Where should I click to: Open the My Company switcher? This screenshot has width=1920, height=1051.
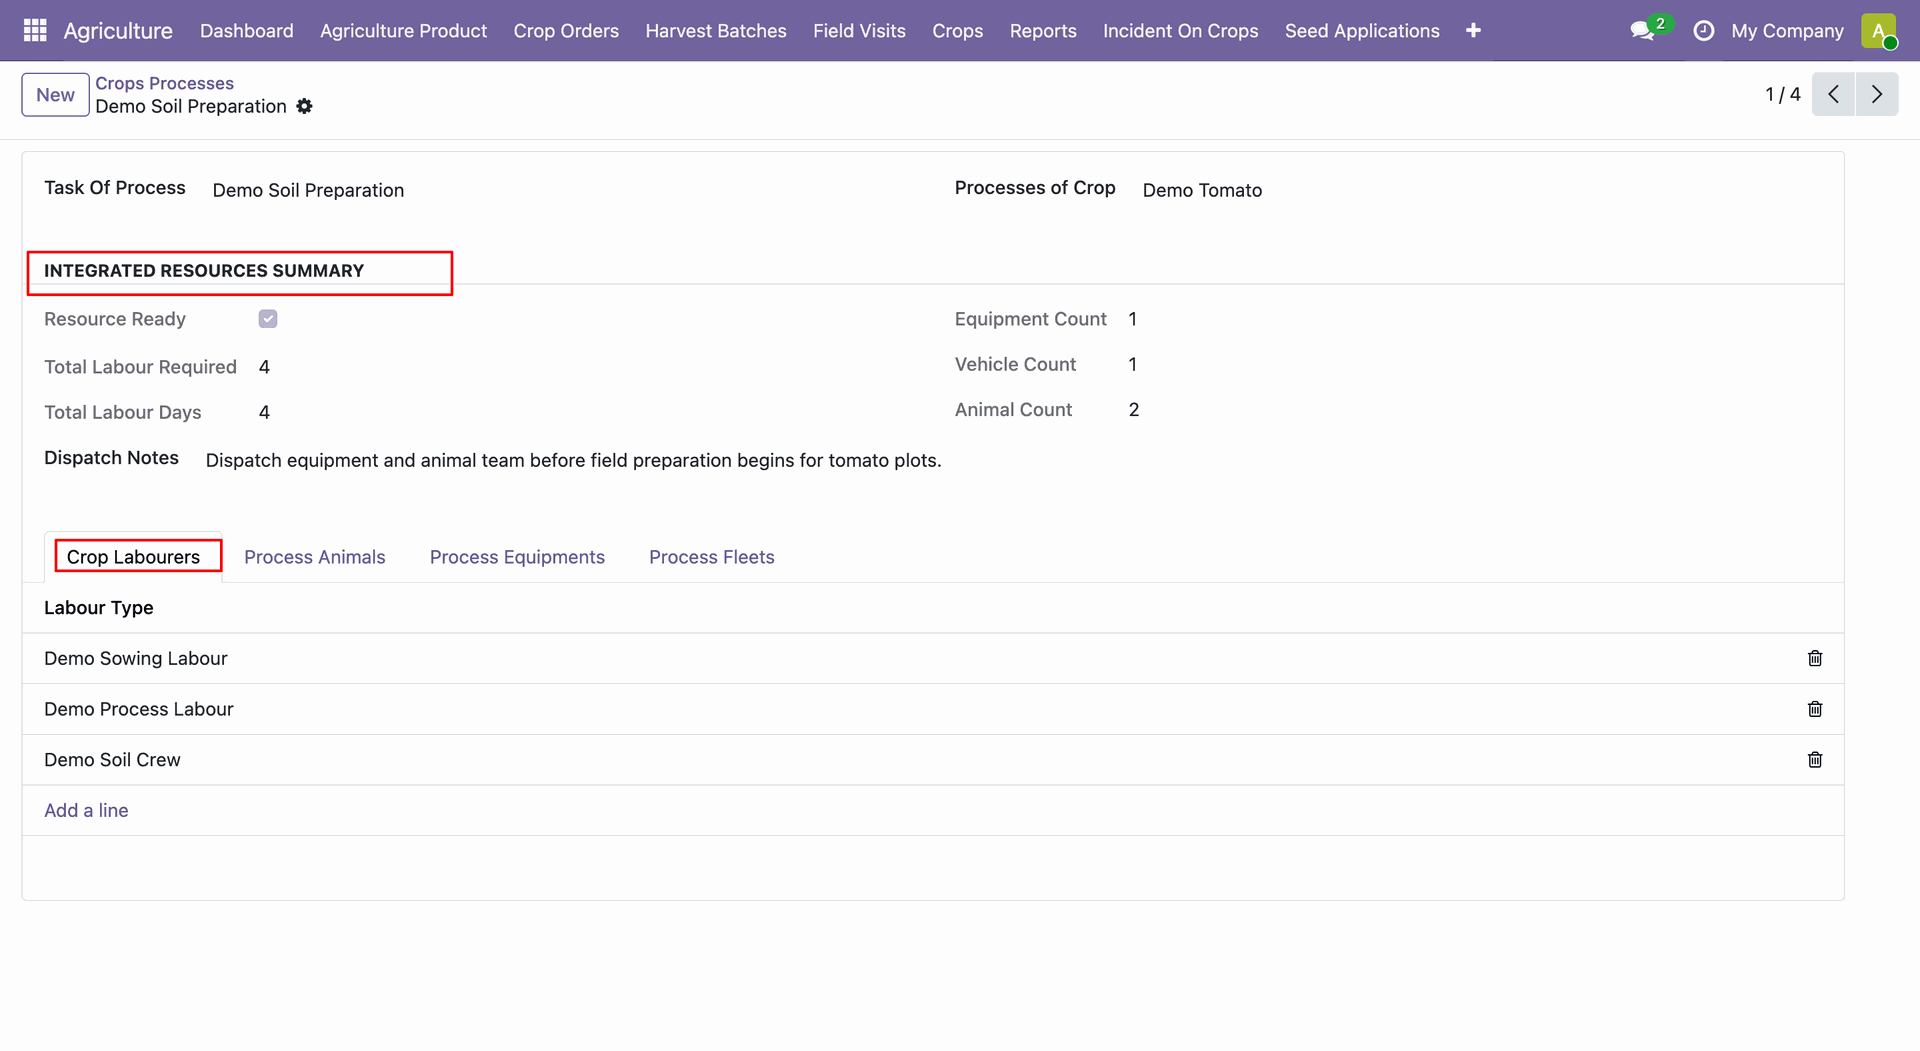pos(1787,31)
